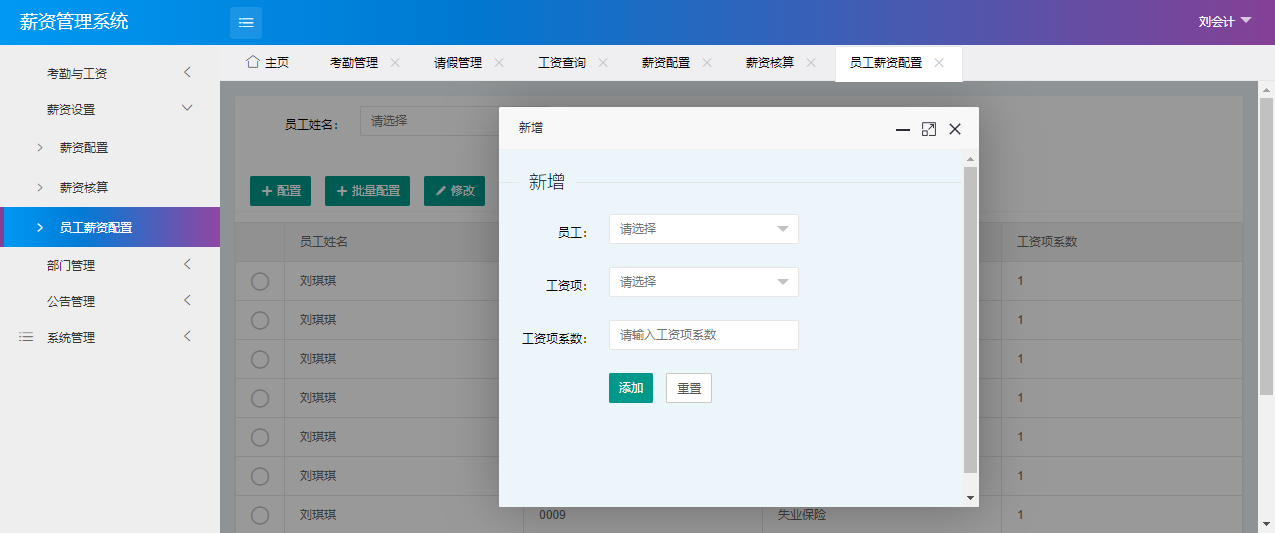Open the 刘会计 user dropdown menu
1275x533 pixels.
[1224, 21]
